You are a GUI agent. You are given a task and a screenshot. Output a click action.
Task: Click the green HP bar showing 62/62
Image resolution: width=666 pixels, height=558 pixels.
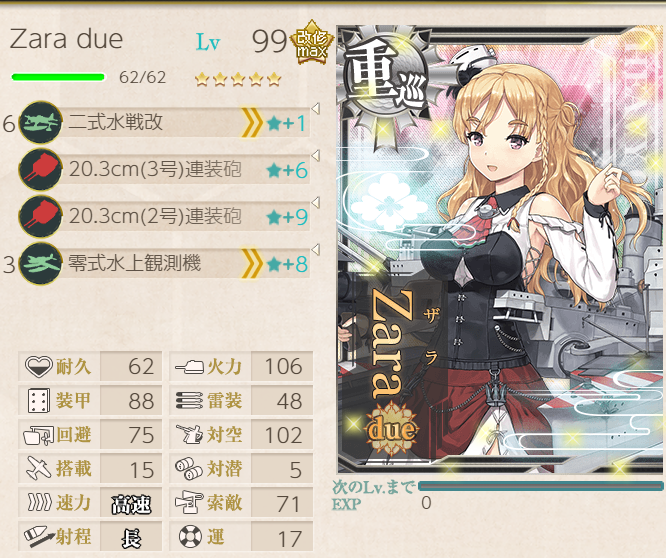pyautogui.click(x=58, y=77)
